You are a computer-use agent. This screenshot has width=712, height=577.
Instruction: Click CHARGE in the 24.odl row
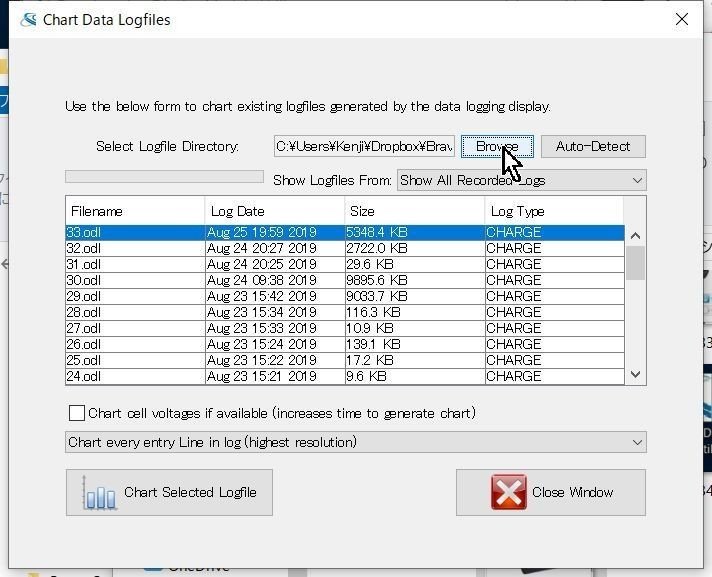[x=514, y=376]
